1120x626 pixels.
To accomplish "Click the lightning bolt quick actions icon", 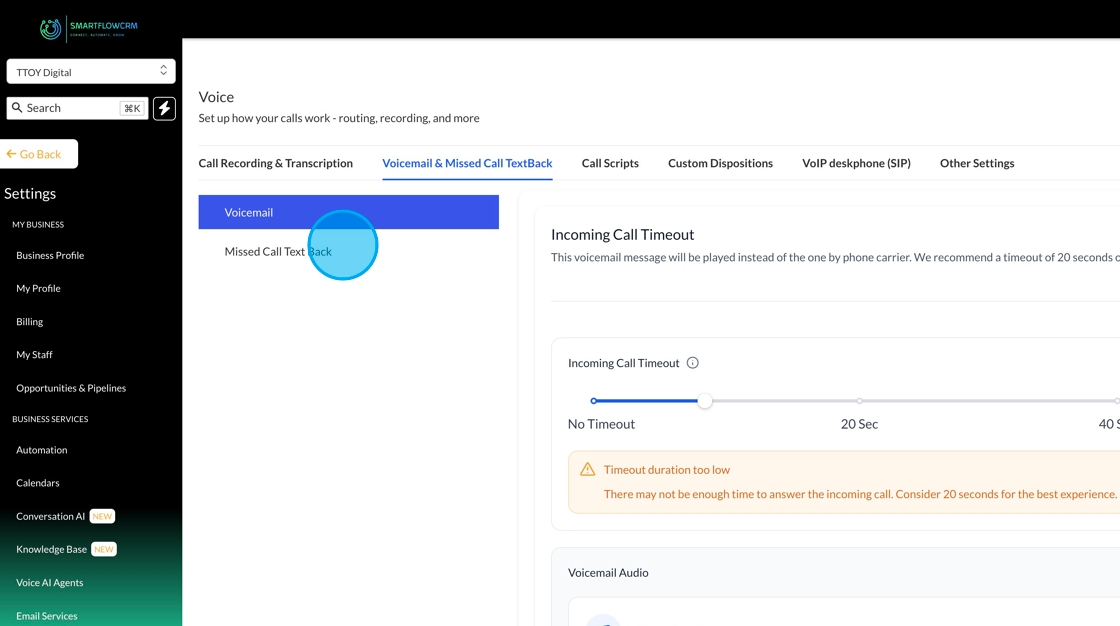I will pyautogui.click(x=164, y=108).
